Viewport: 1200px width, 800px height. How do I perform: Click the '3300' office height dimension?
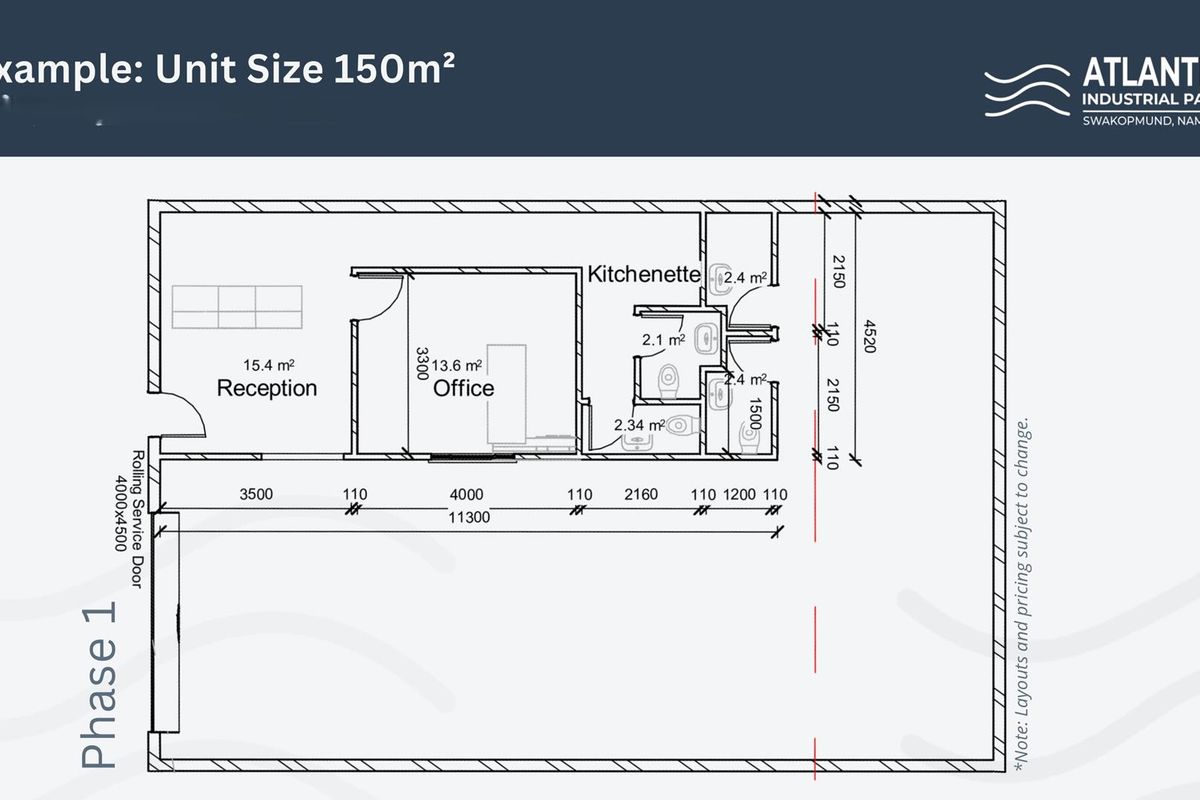tap(421, 363)
